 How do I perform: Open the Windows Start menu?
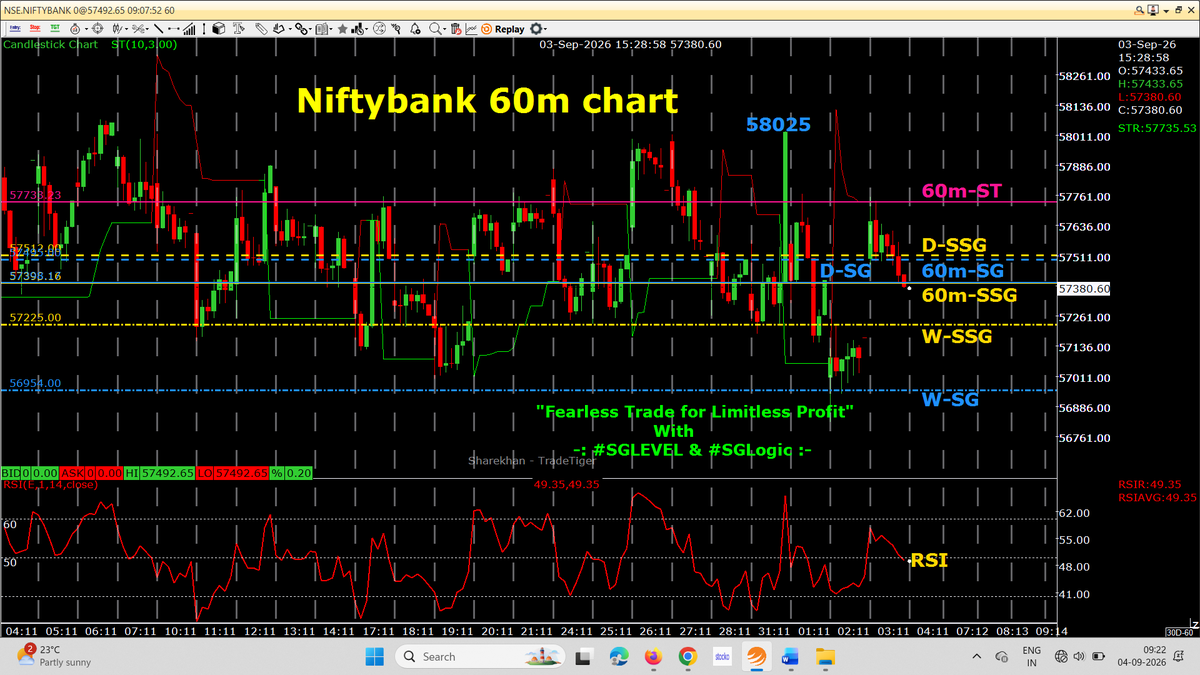coord(374,656)
